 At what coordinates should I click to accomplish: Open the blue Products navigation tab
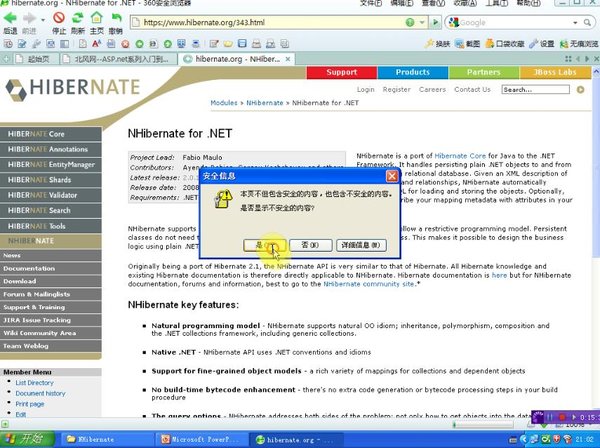pos(412,72)
